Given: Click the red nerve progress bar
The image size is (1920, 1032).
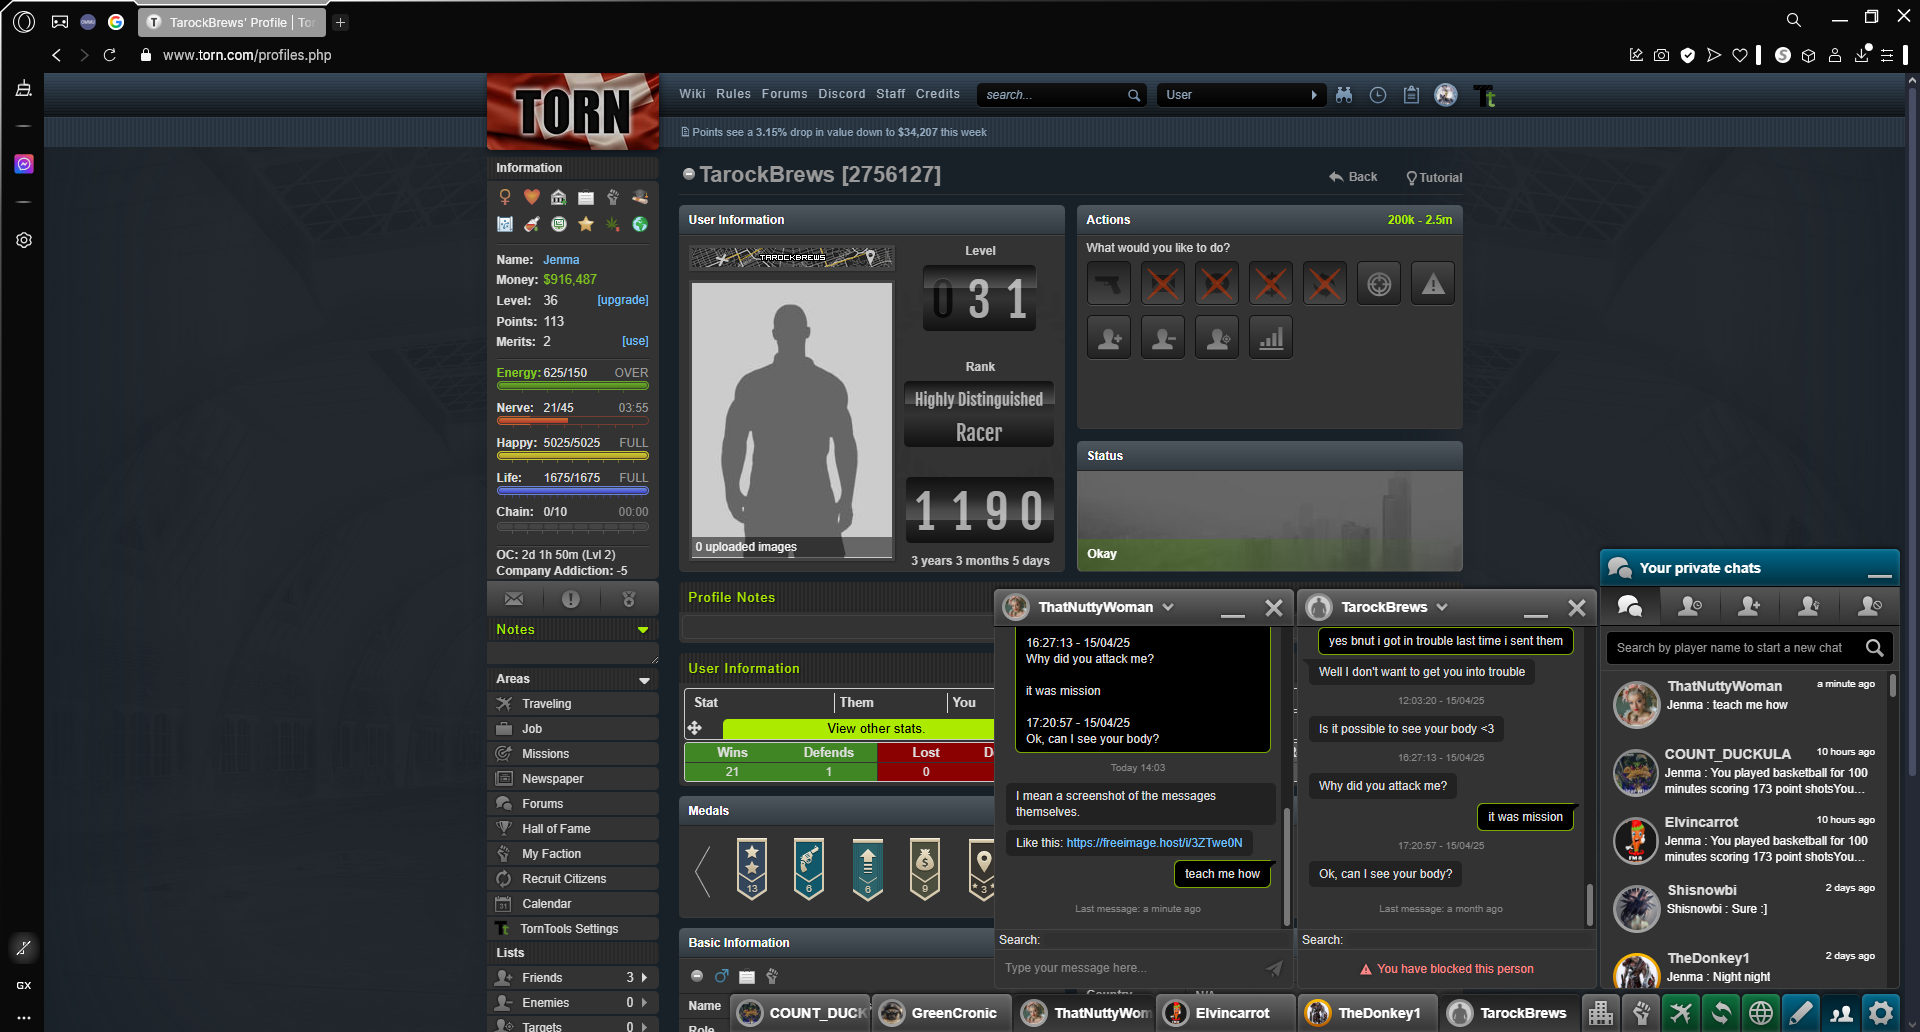Looking at the screenshot, I should pos(573,421).
